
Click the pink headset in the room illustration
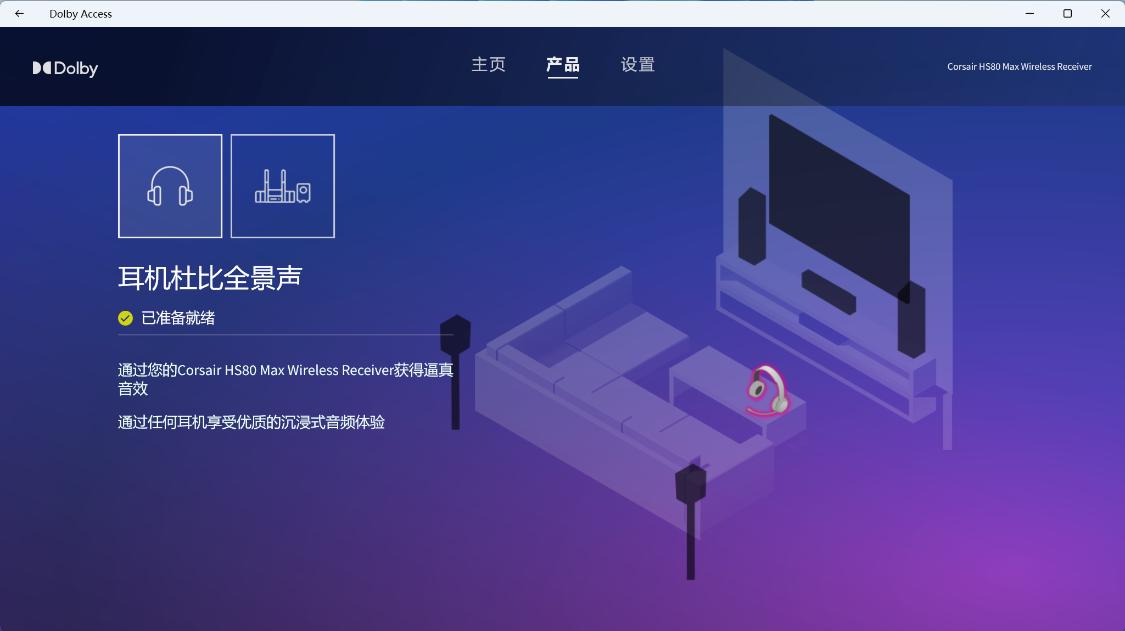tap(767, 392)
